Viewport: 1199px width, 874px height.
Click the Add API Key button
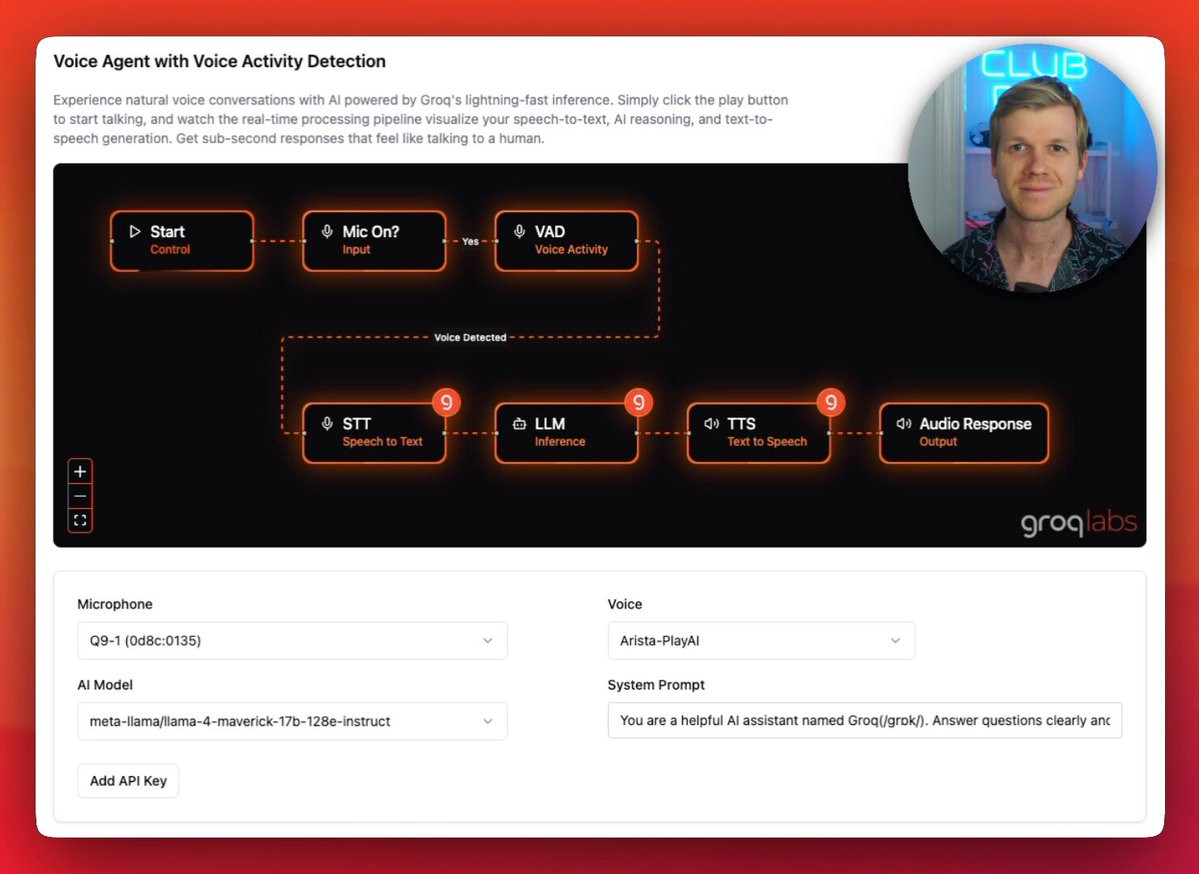click(128, 781)
